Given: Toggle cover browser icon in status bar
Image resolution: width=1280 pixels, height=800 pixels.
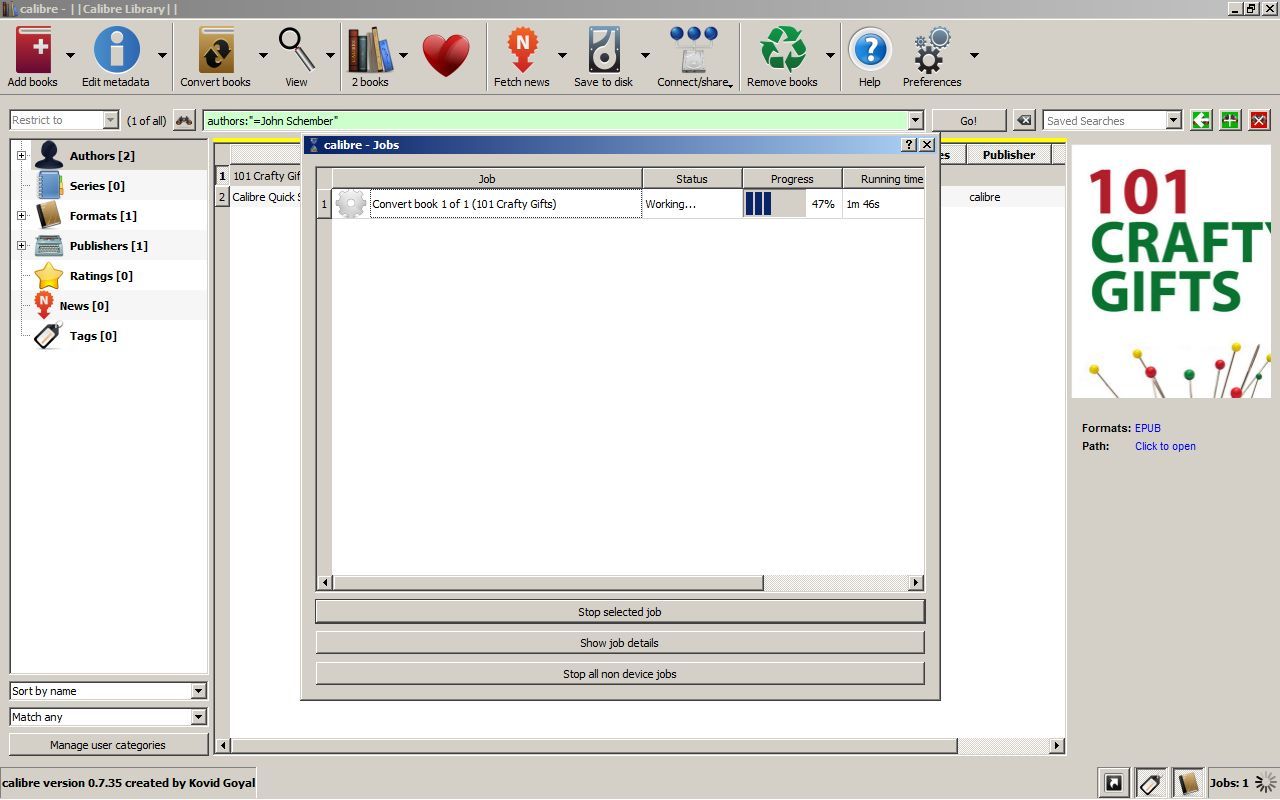Looking at the screenshot, I should click(x=1113, y=783).
